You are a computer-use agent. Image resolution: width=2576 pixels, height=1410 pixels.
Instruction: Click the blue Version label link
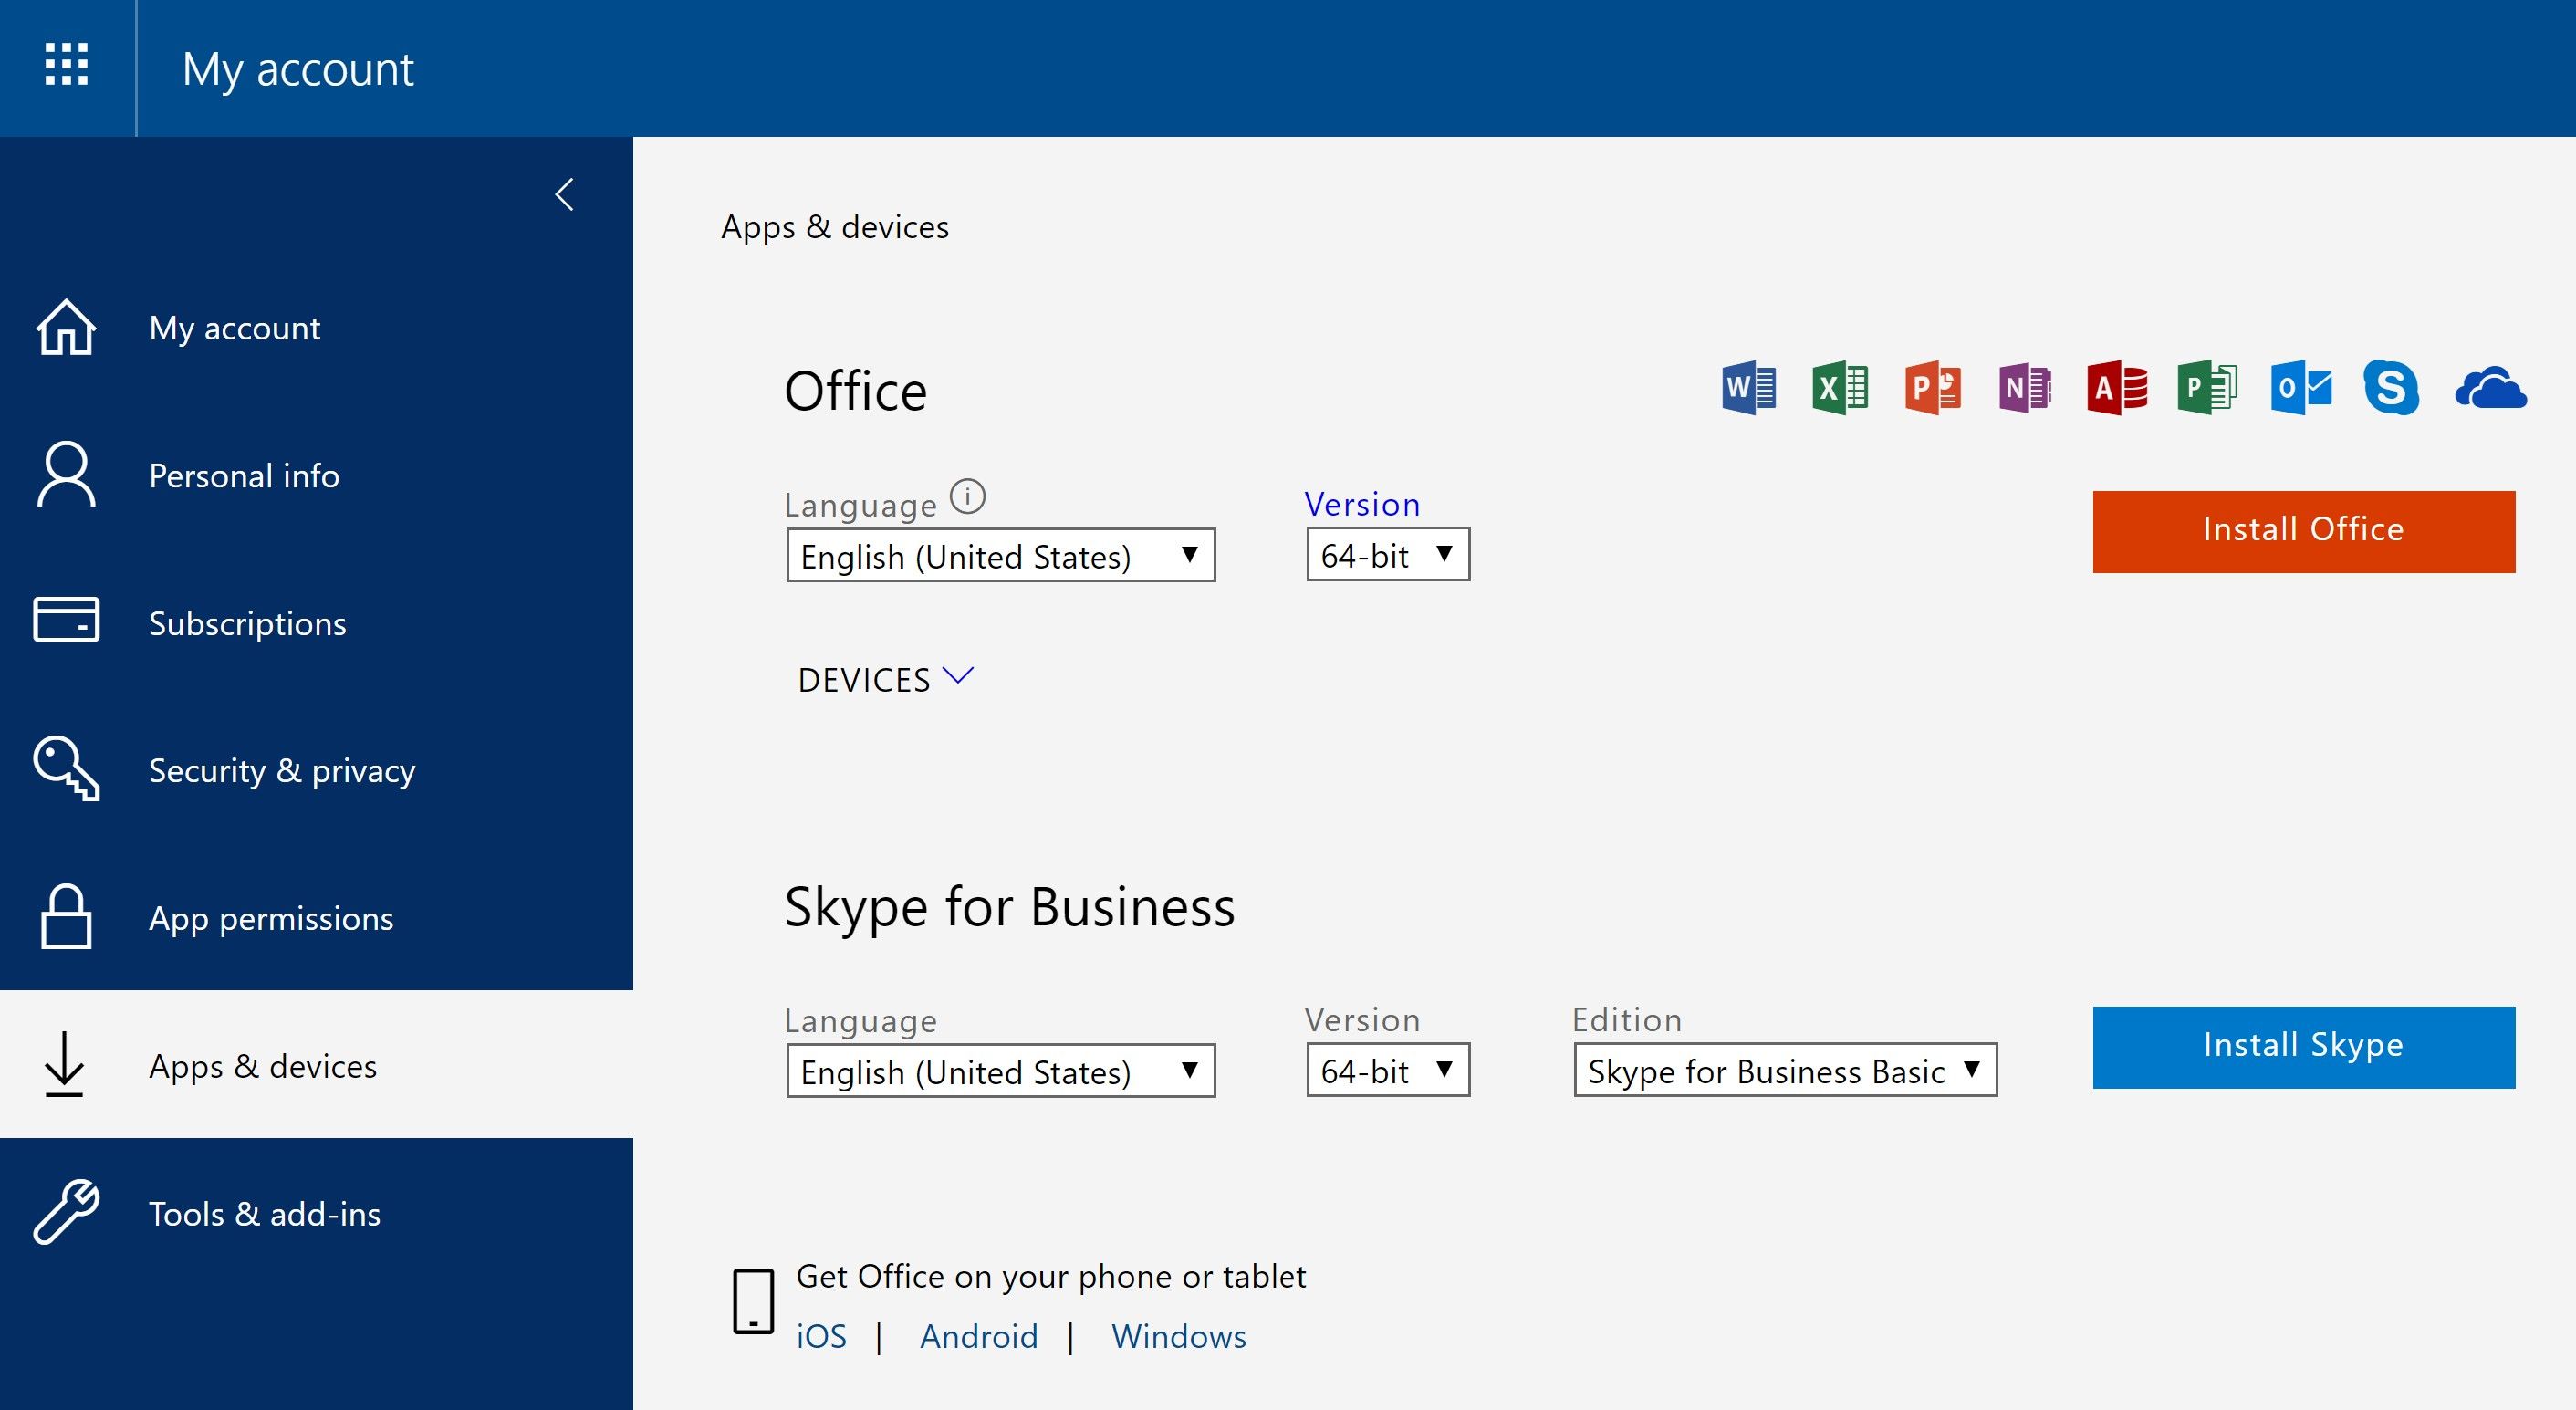1362,504
